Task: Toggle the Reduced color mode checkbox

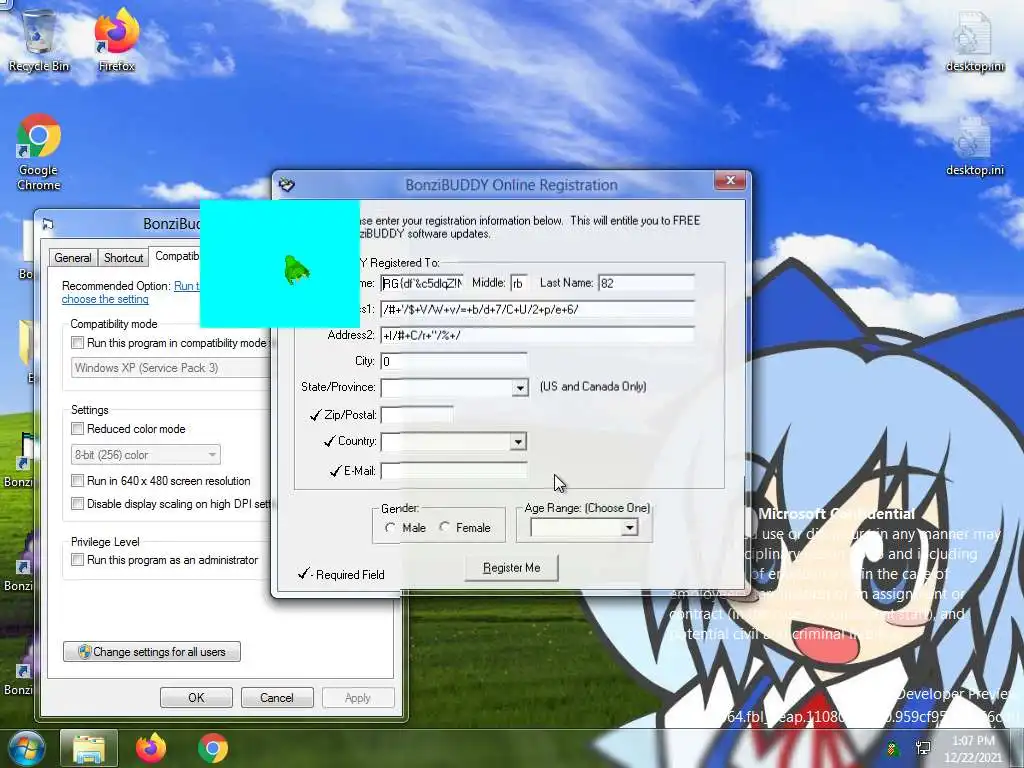Action: tap(78, 429)
